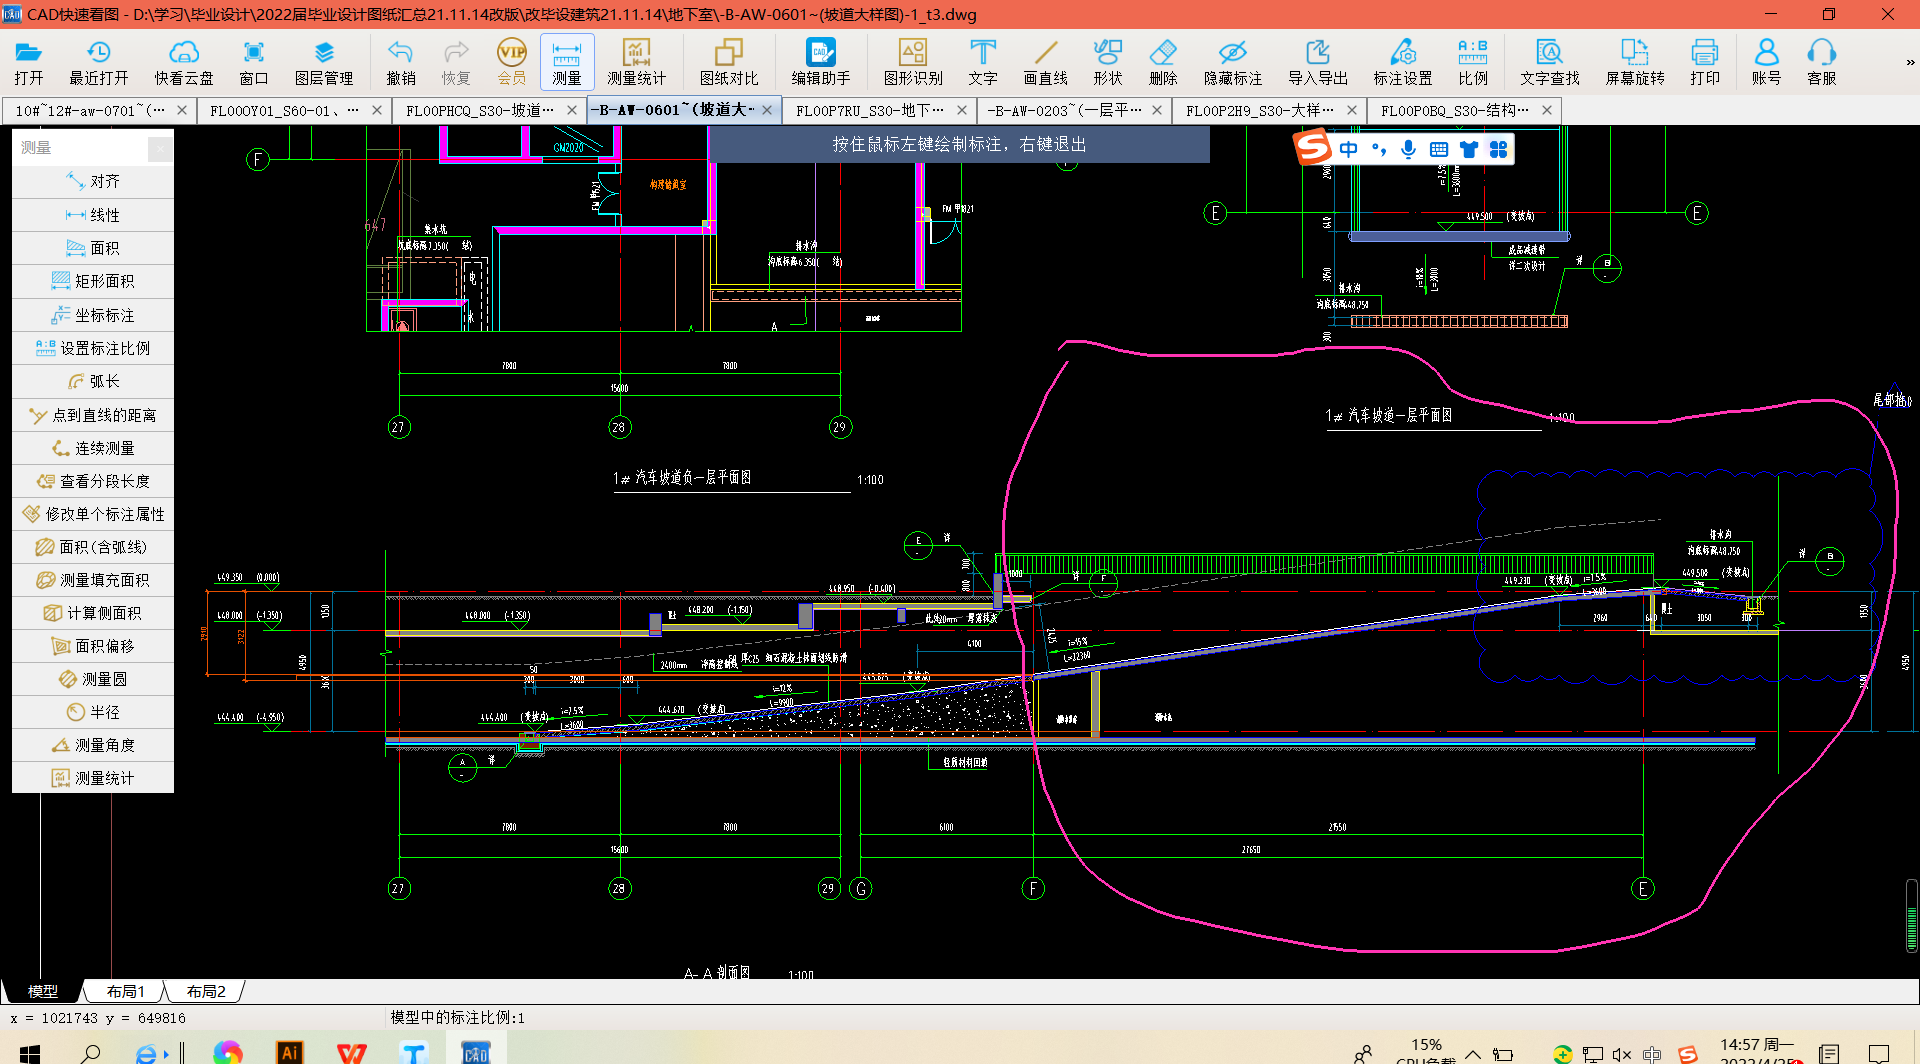Choose 面积(含弧线) area with arcs
This screenshot has height=1064, width=1920.
pyautogui.click(x=93, y=547)
